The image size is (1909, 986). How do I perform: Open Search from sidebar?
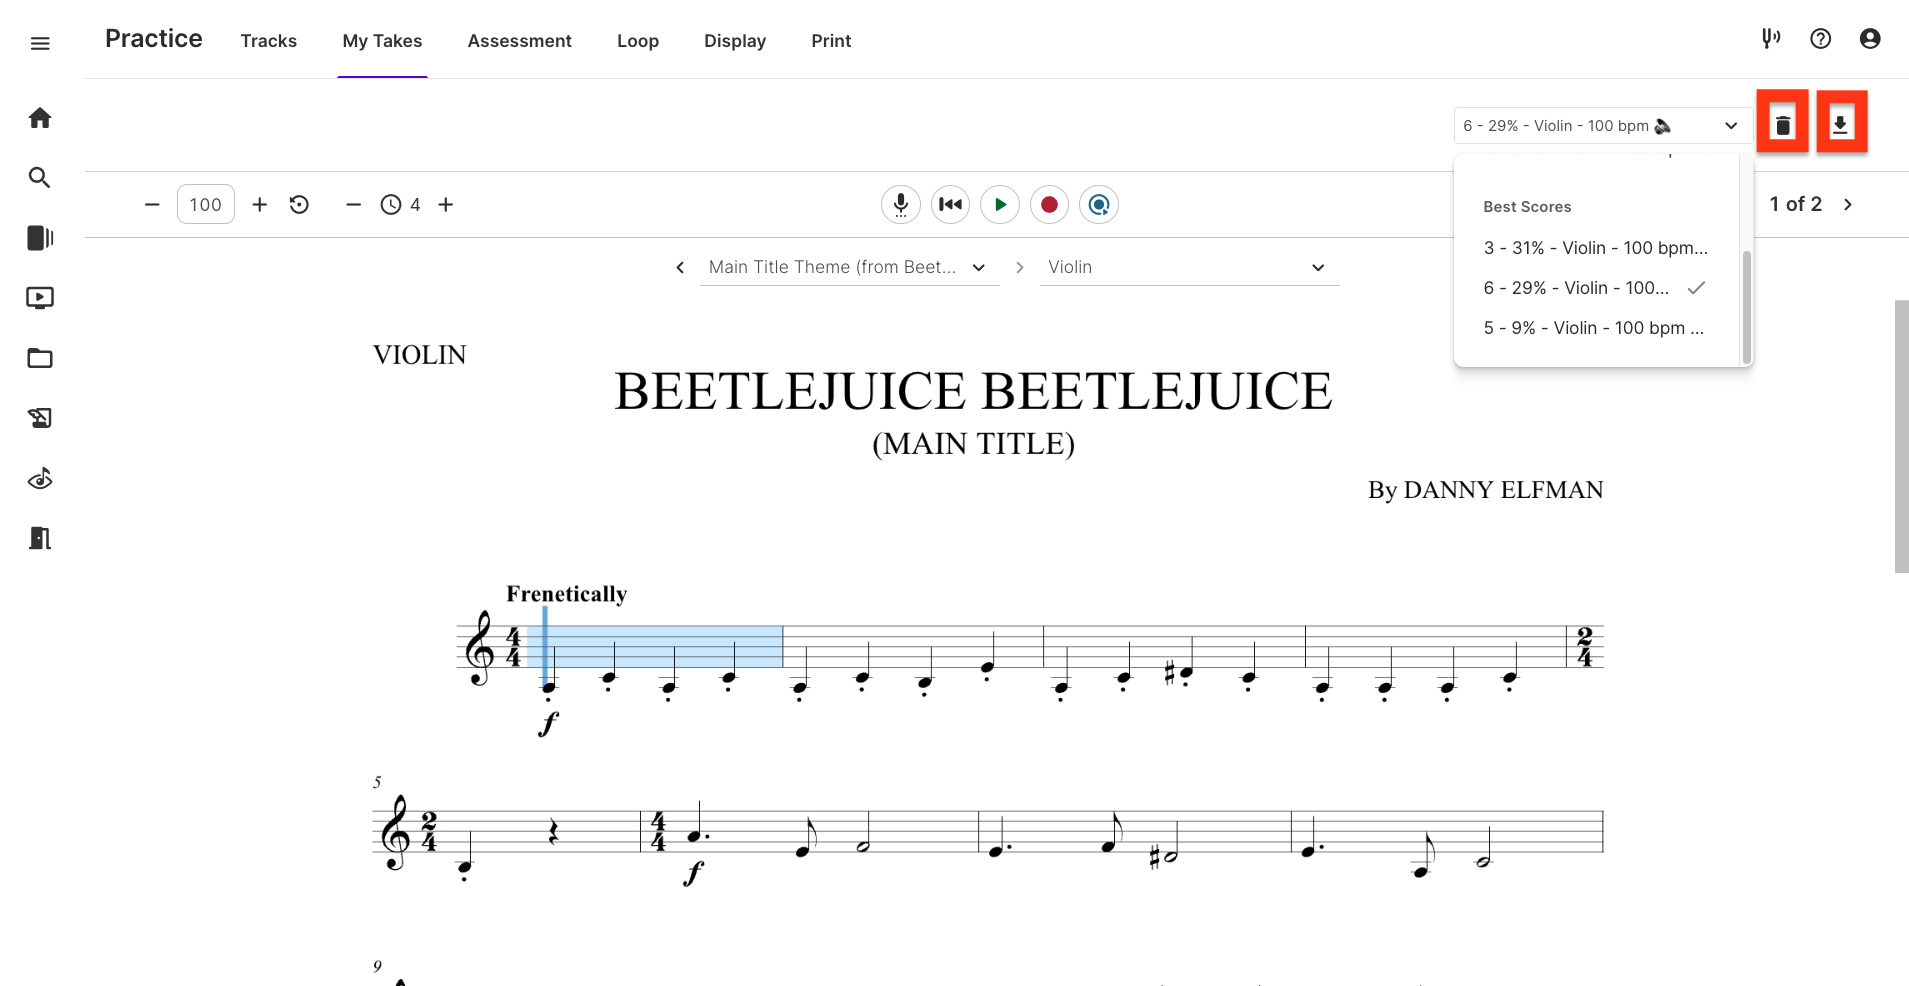pos(40,178)
